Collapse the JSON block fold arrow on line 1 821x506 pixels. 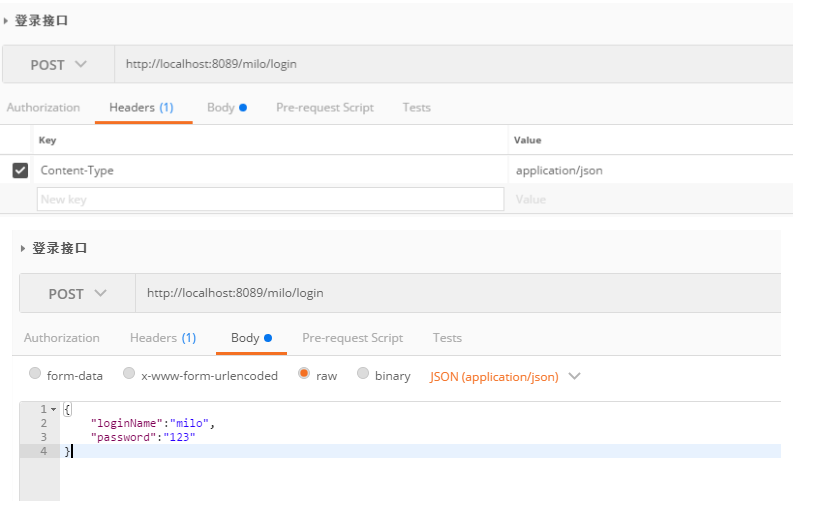[53, 409]
